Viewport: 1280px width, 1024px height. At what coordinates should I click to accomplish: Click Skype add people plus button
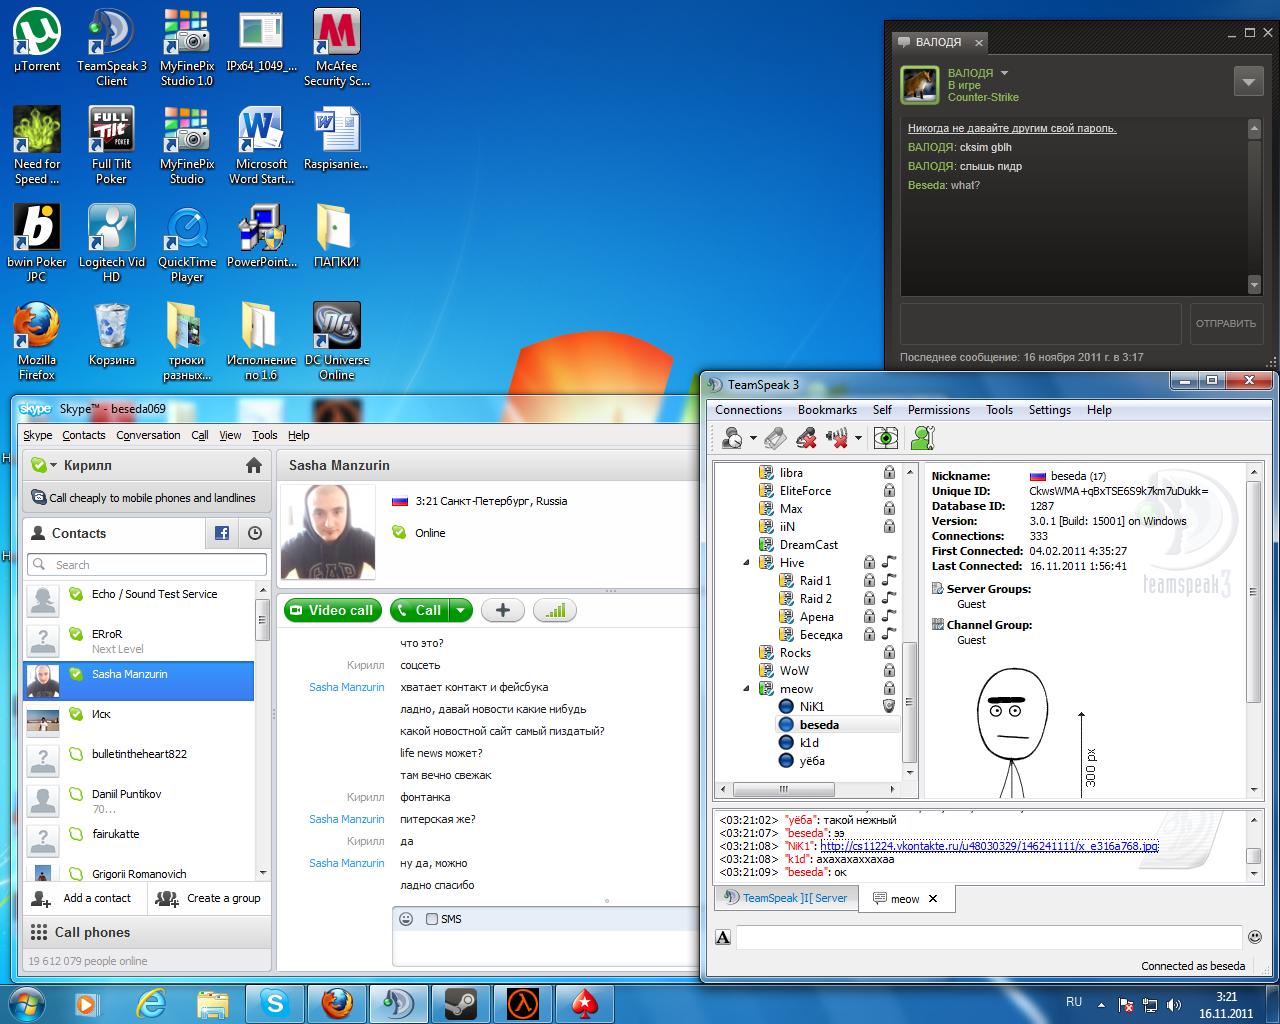coord(503,610)
